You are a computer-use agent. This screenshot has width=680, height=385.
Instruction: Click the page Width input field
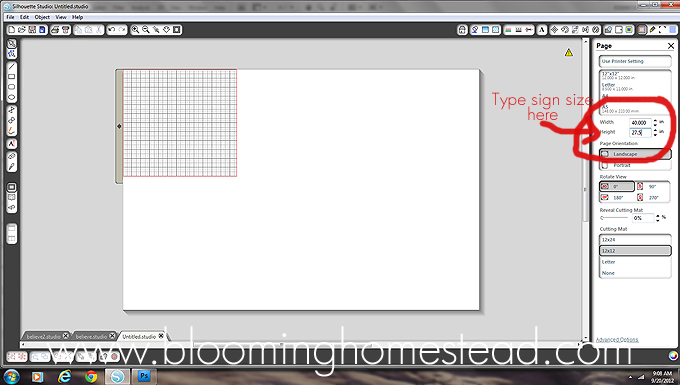coord(640,123)
